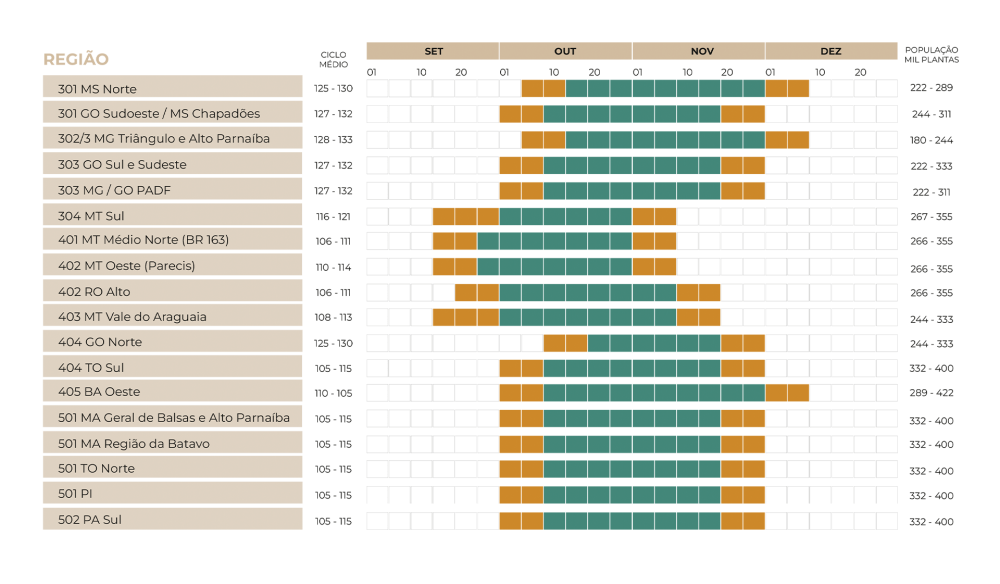The image size is (1000, 584).
Task: Click the 289 - 422 population value
Action: point(932,393)
